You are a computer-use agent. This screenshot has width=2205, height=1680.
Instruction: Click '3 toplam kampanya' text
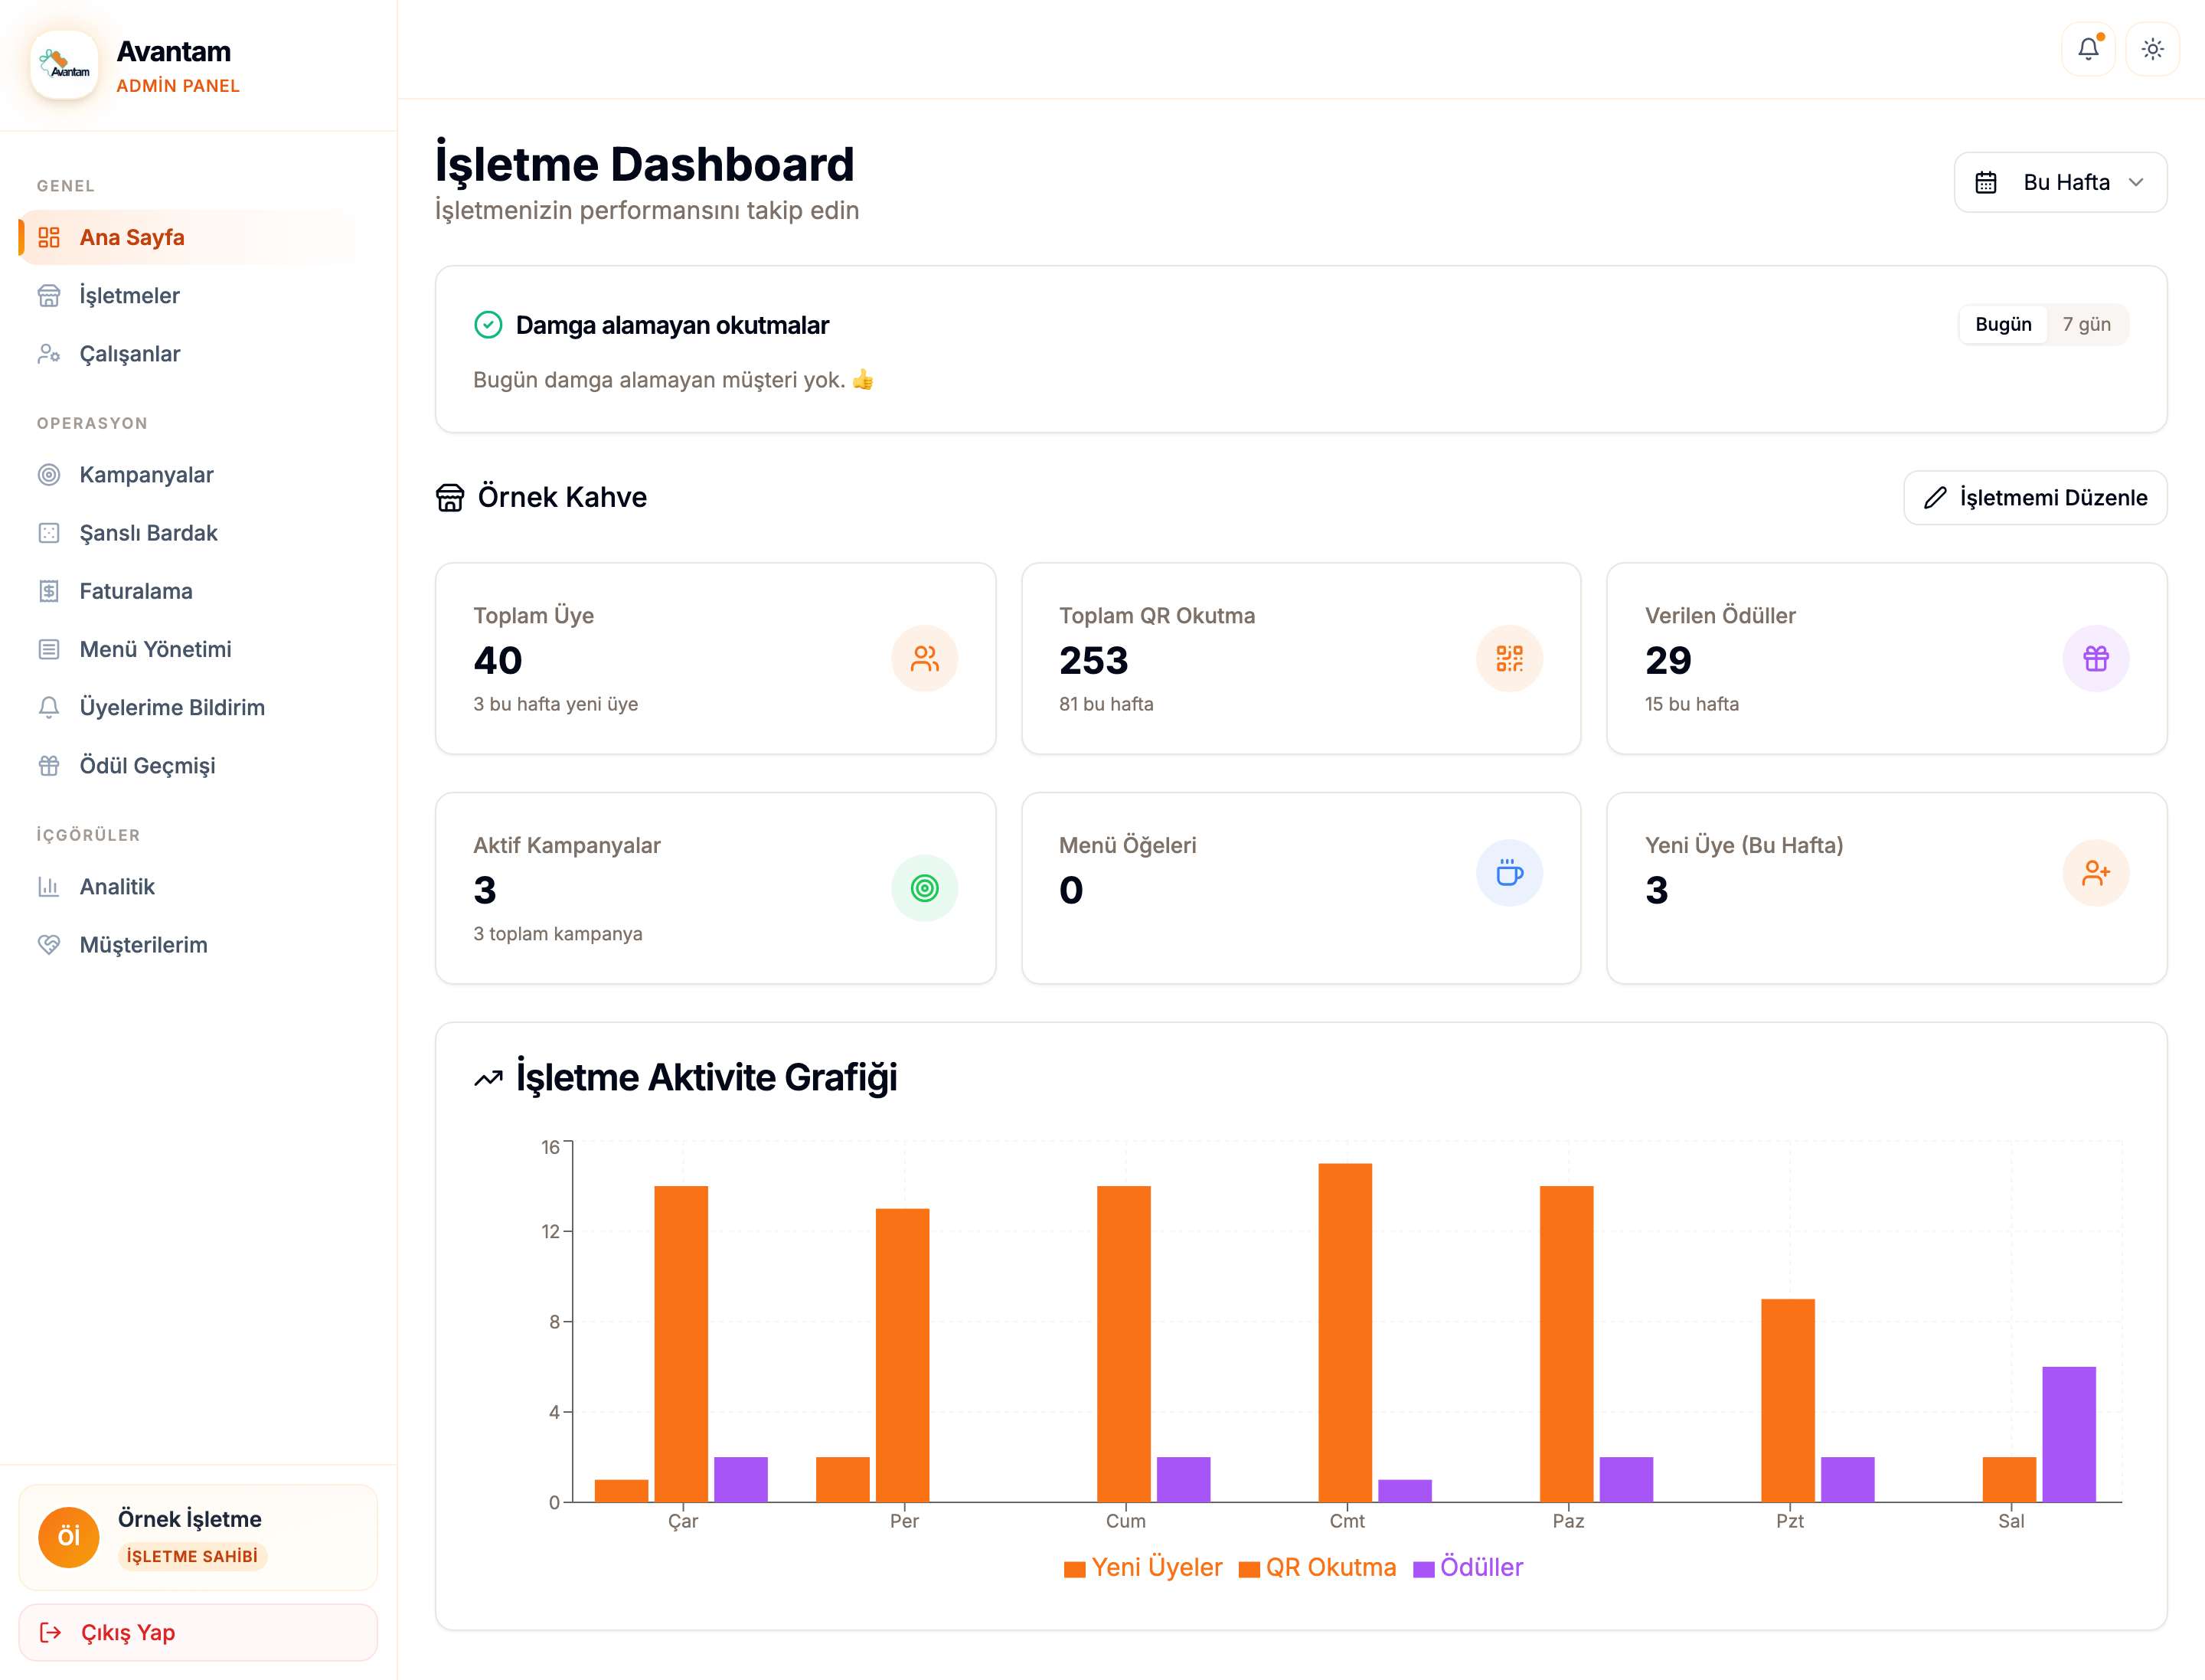(x=558, y=934)
